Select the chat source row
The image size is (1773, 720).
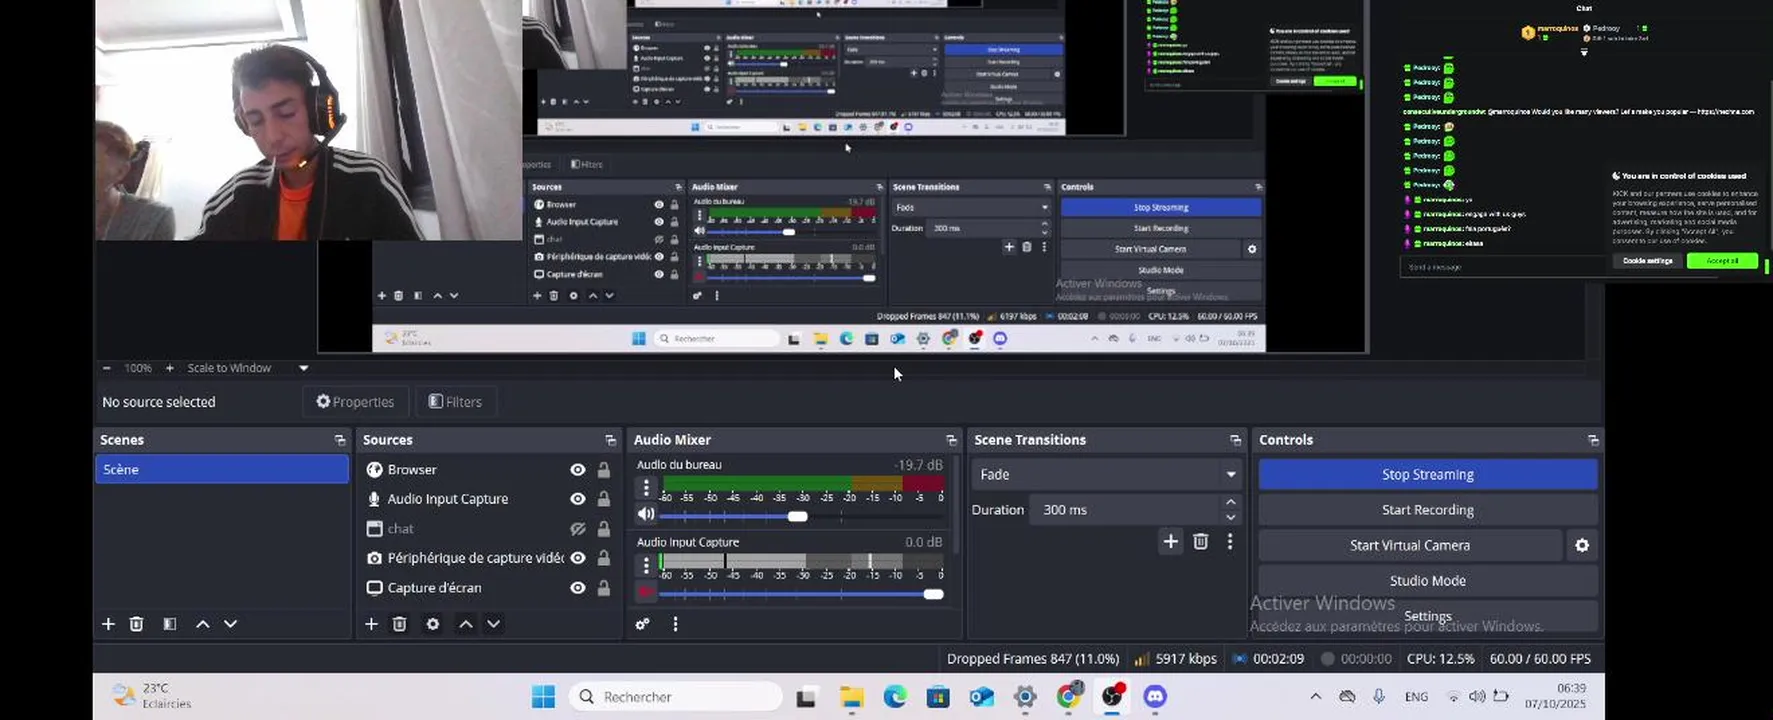[488, 529]
